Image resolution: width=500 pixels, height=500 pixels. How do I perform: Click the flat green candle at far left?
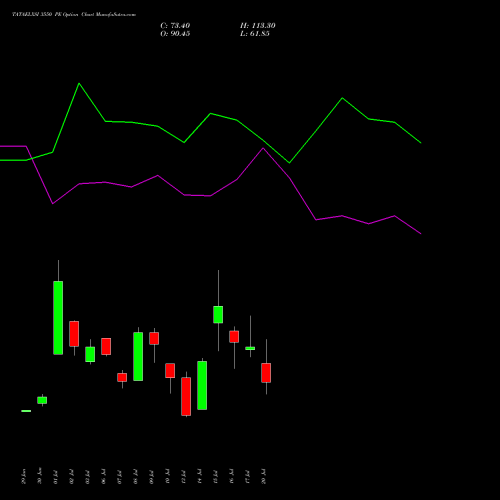click(26, 411)
